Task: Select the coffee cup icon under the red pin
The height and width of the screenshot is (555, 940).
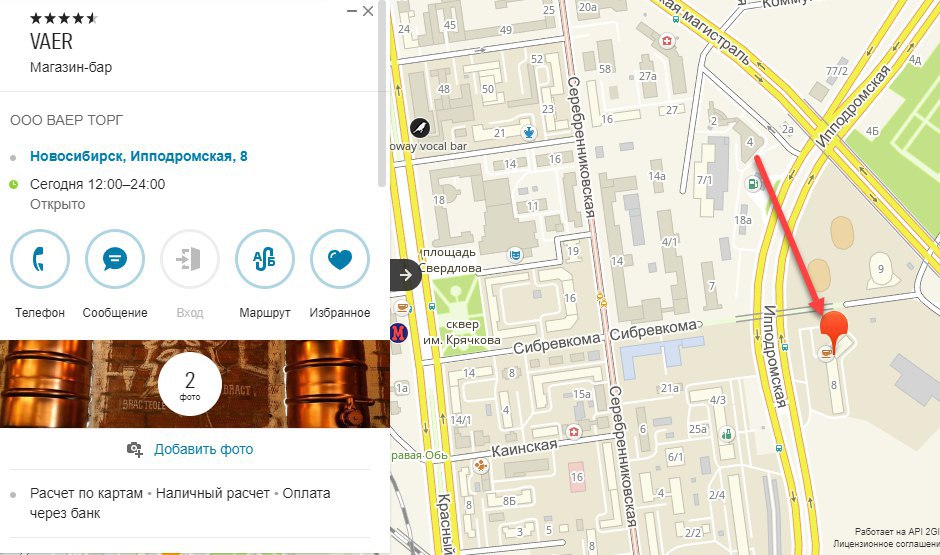Action: coord(827,352)
